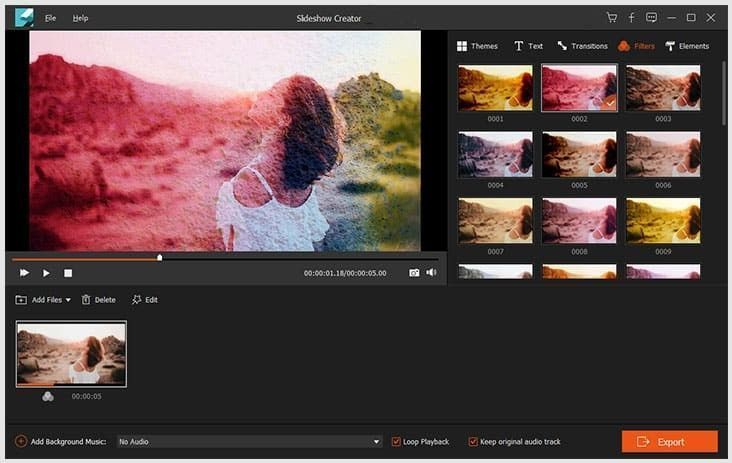732x463 pixels.
Task: Switch to the Transitions tab
Action: coord(582,46)
